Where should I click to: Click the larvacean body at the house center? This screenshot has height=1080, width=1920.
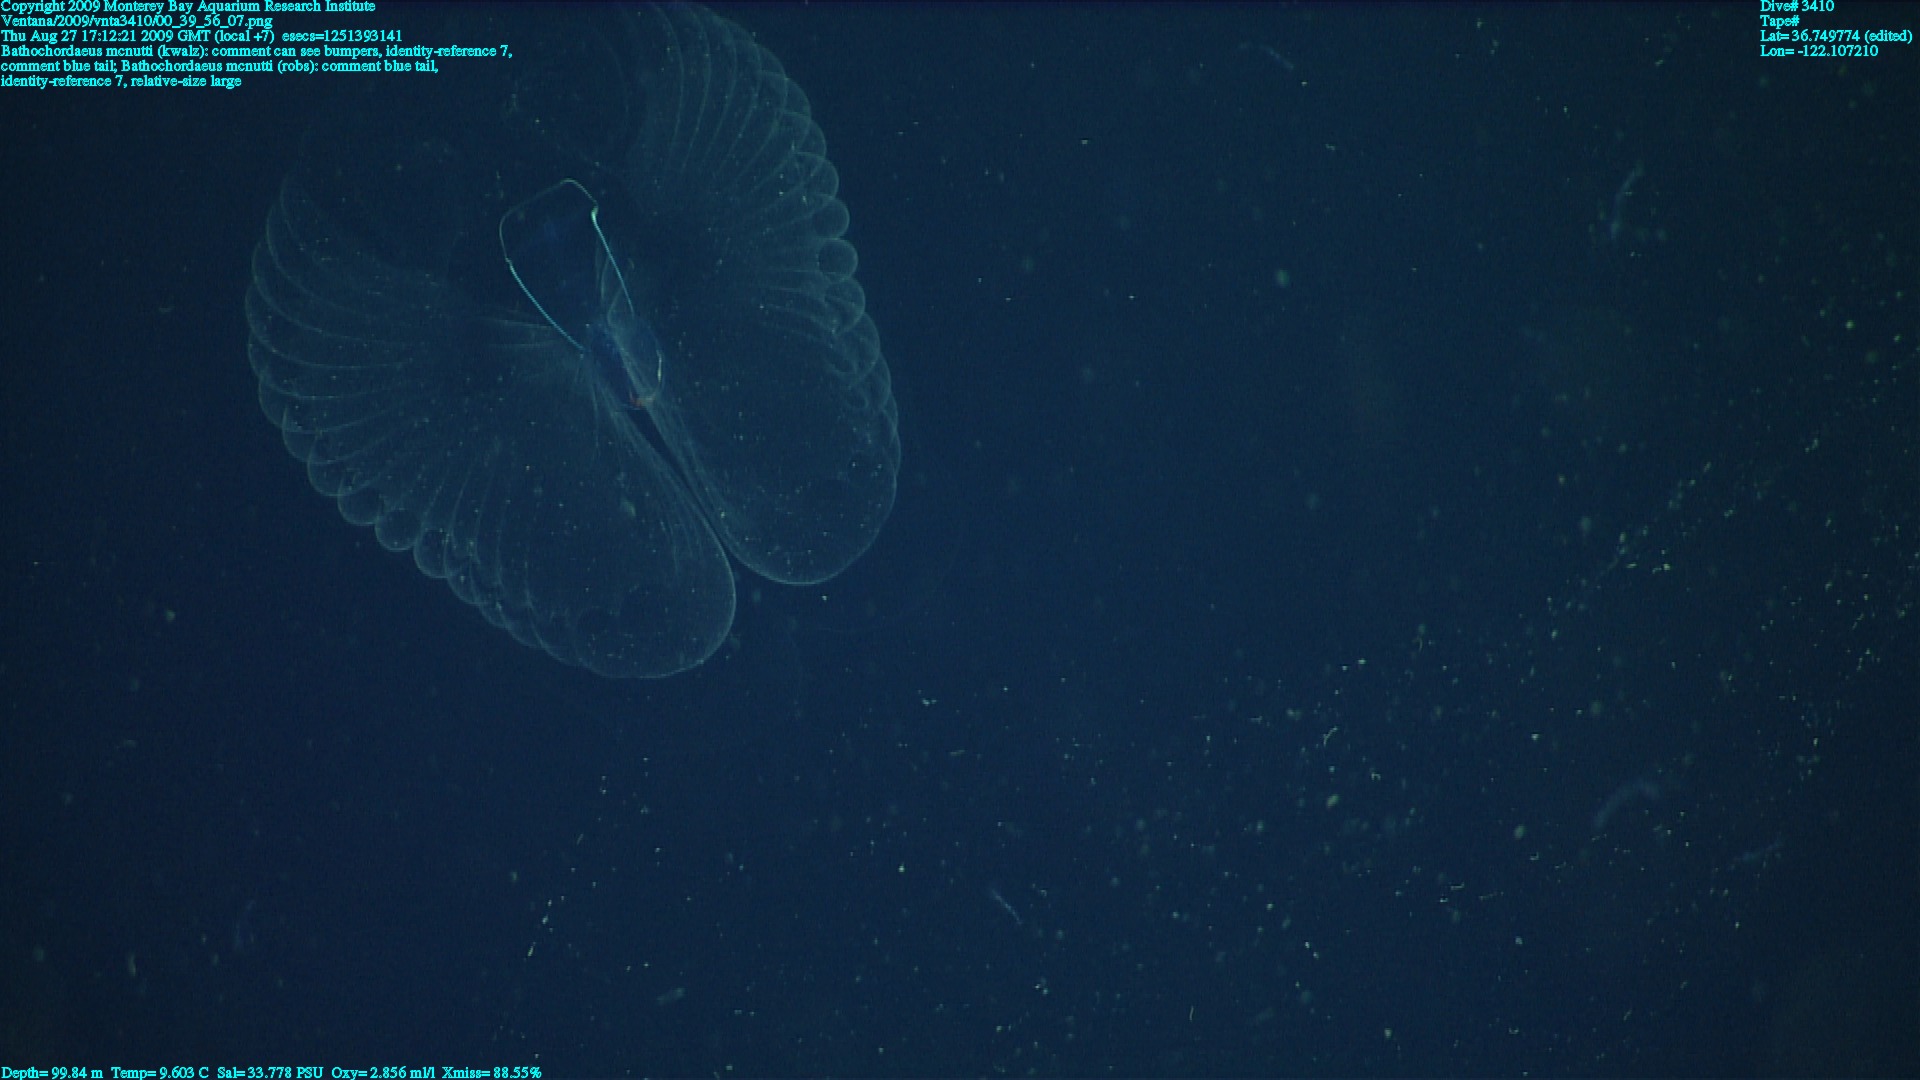point(630,365)
